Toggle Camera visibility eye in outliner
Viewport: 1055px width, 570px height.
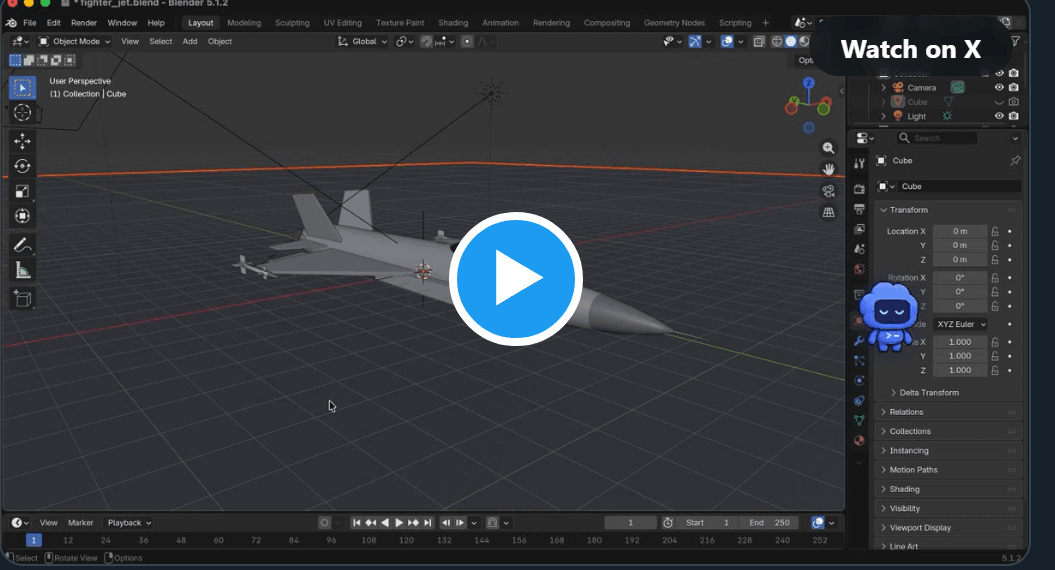999,87
